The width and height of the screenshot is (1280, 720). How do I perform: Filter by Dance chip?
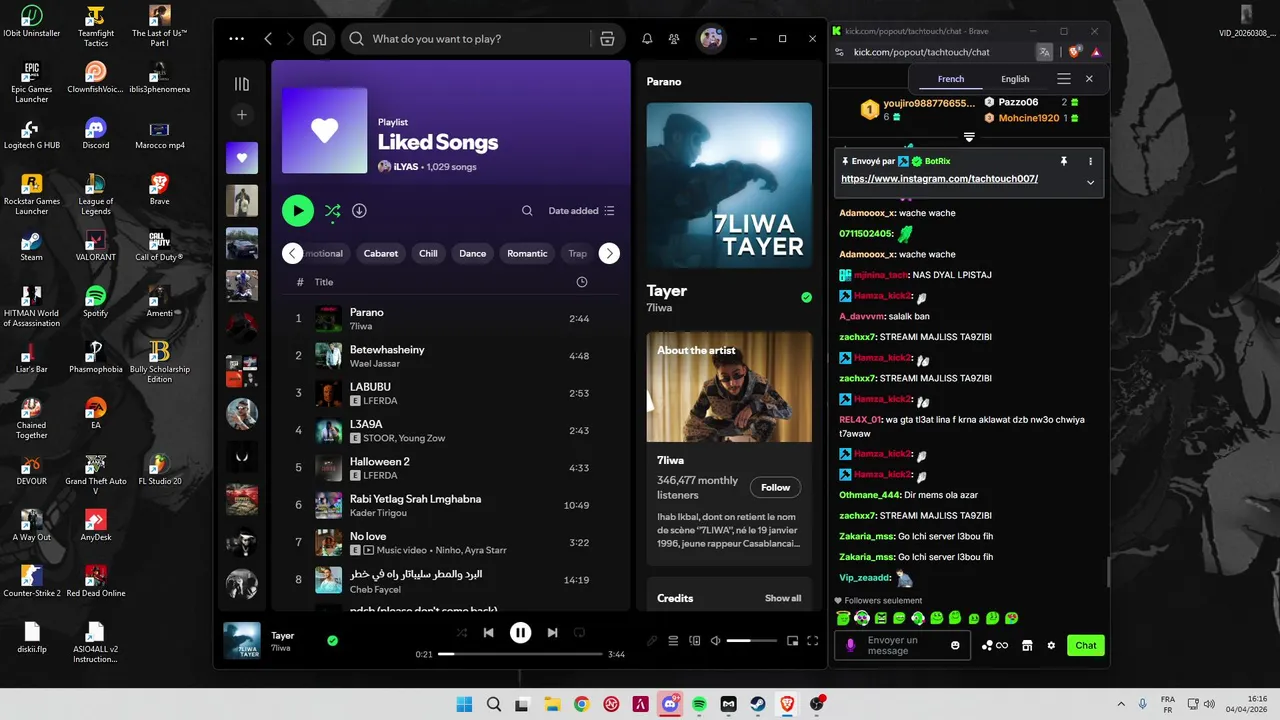pos(472,254)
